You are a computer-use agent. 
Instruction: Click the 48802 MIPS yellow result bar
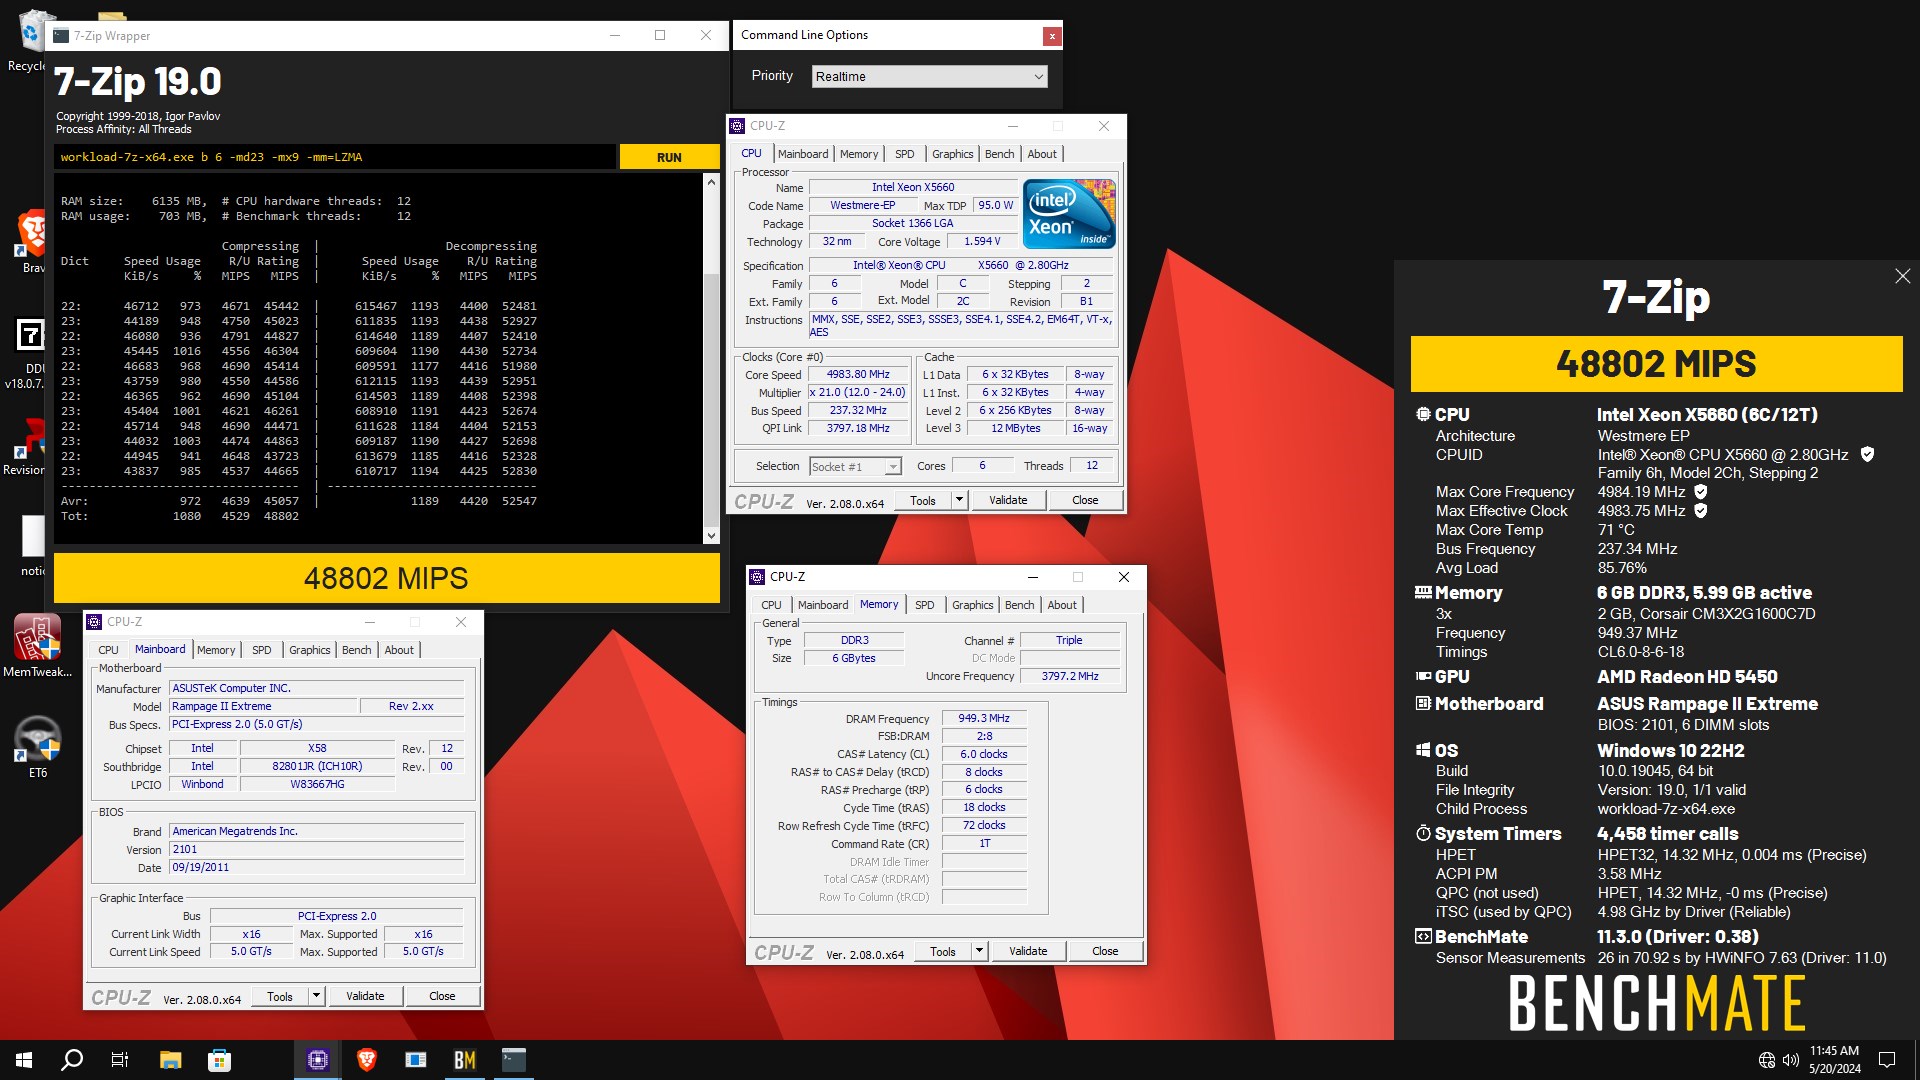pyautogui.click(x=386, y=578)
